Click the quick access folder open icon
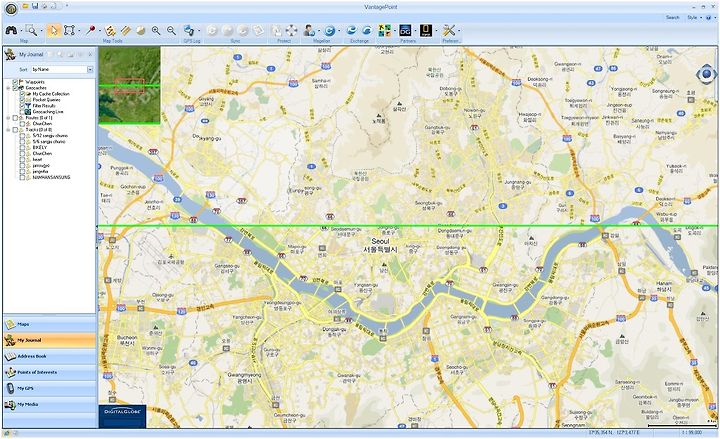720x439 pixels. click(26, 6)
